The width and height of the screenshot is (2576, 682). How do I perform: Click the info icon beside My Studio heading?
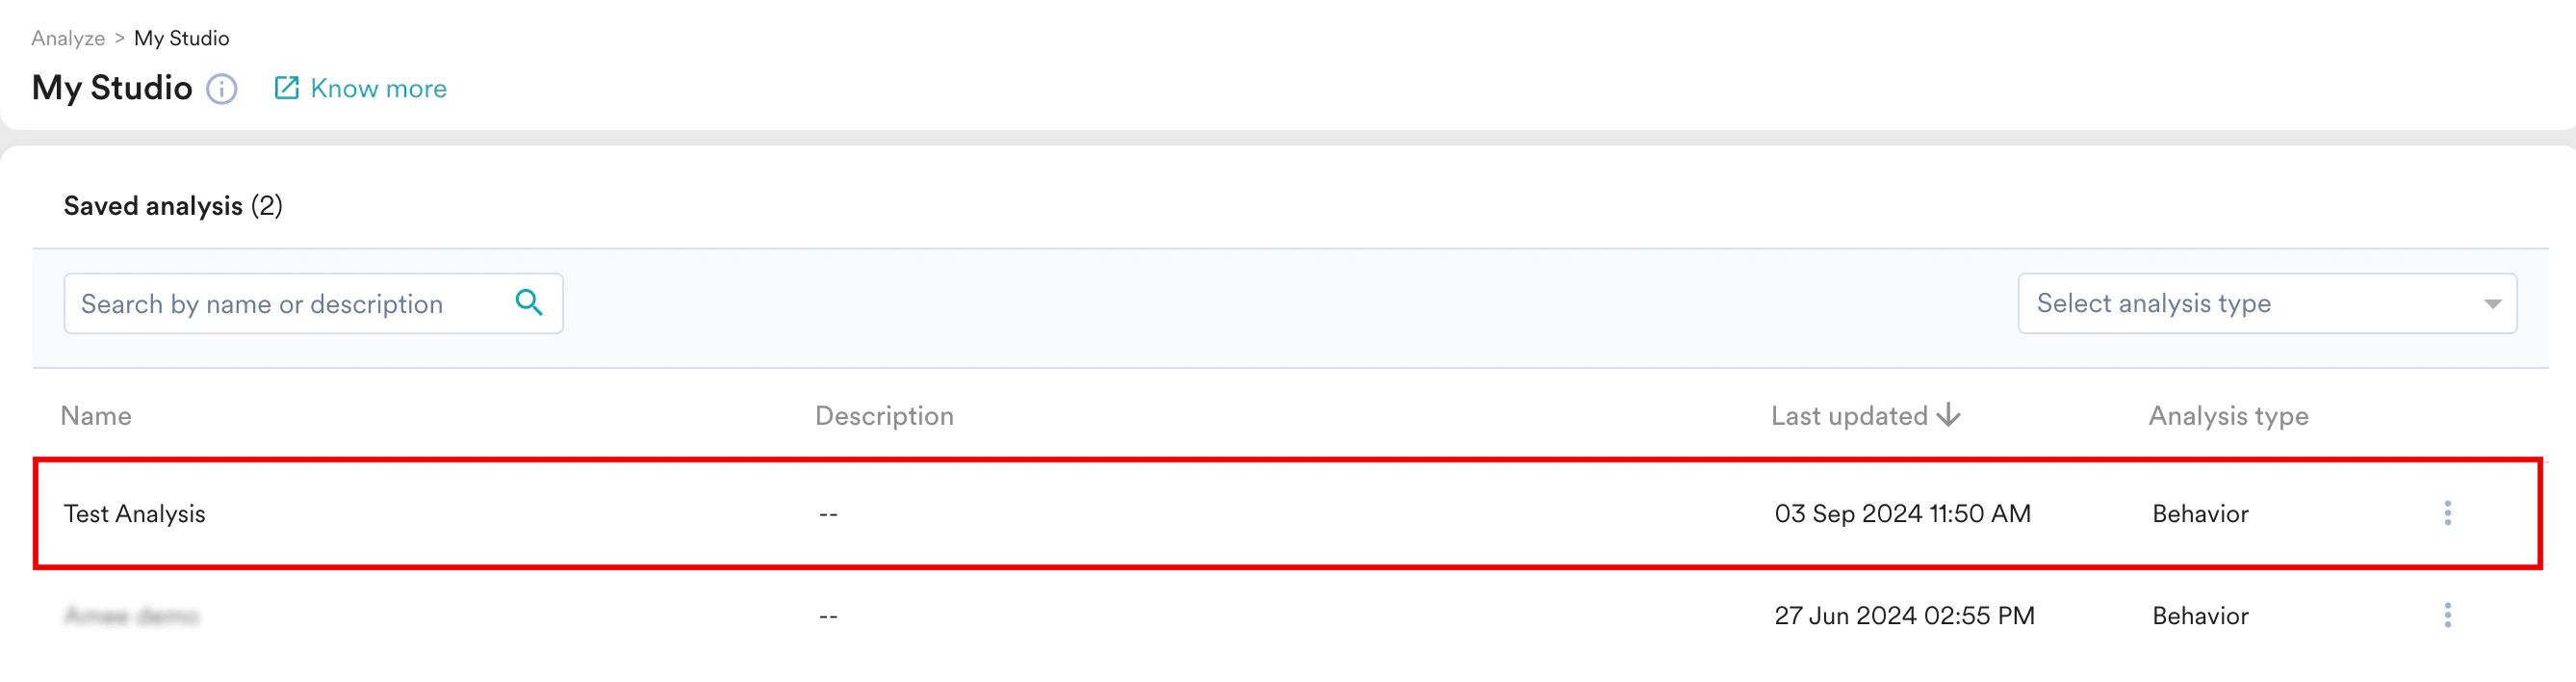[223, 89]
